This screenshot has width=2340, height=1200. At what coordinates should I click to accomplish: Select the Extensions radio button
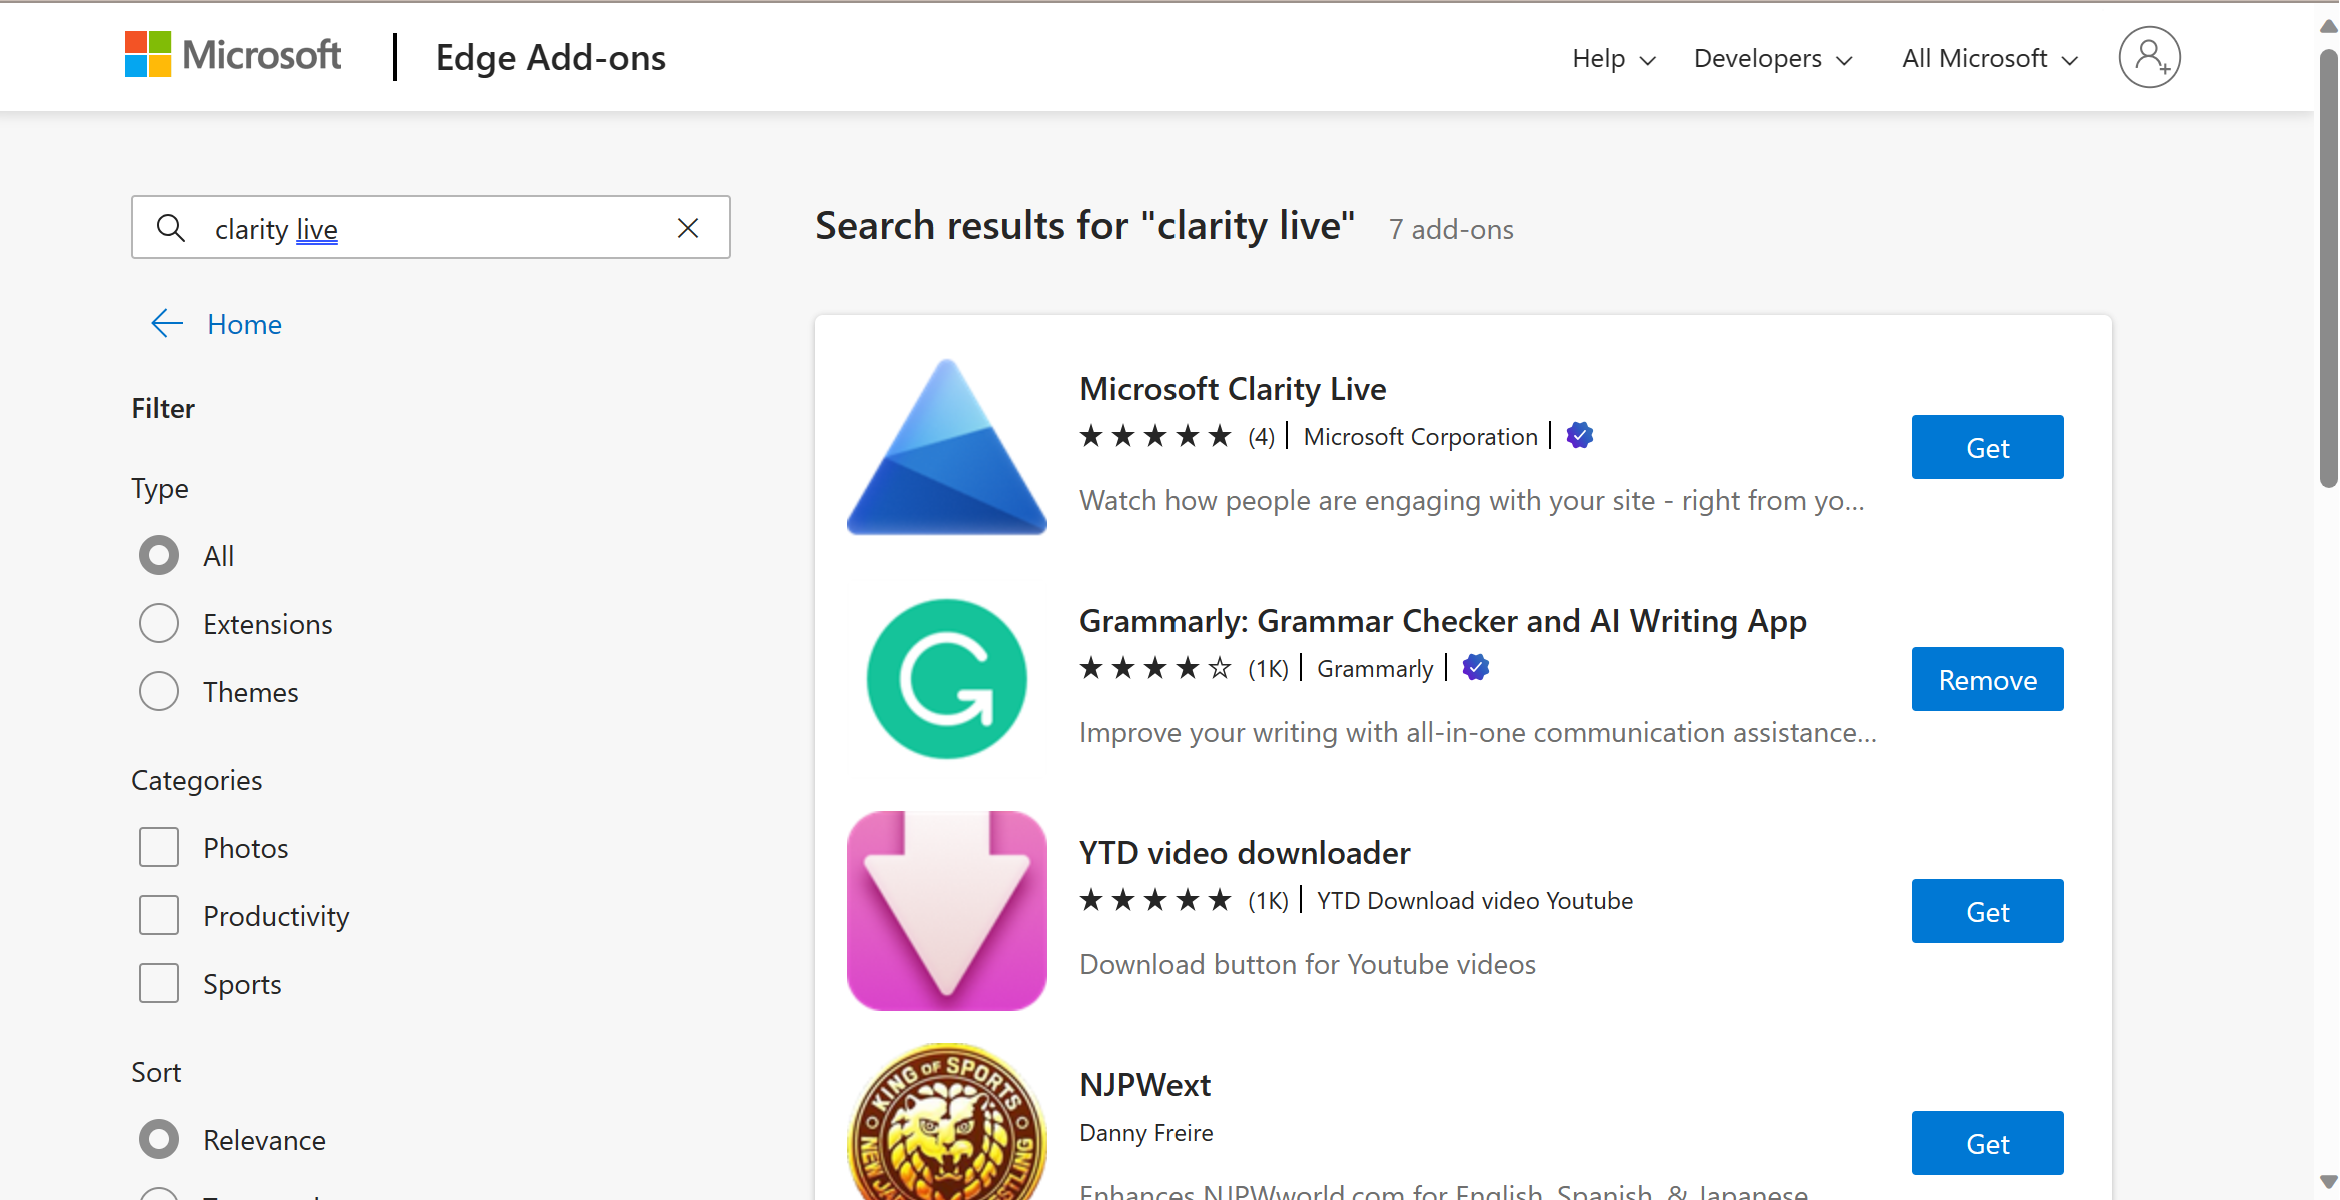pyautogui.click(x=159, y=623)
